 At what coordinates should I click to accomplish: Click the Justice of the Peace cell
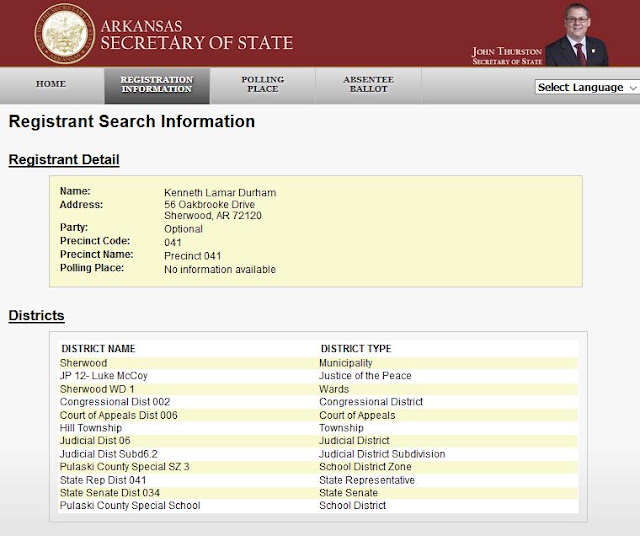tap(365, 376)
